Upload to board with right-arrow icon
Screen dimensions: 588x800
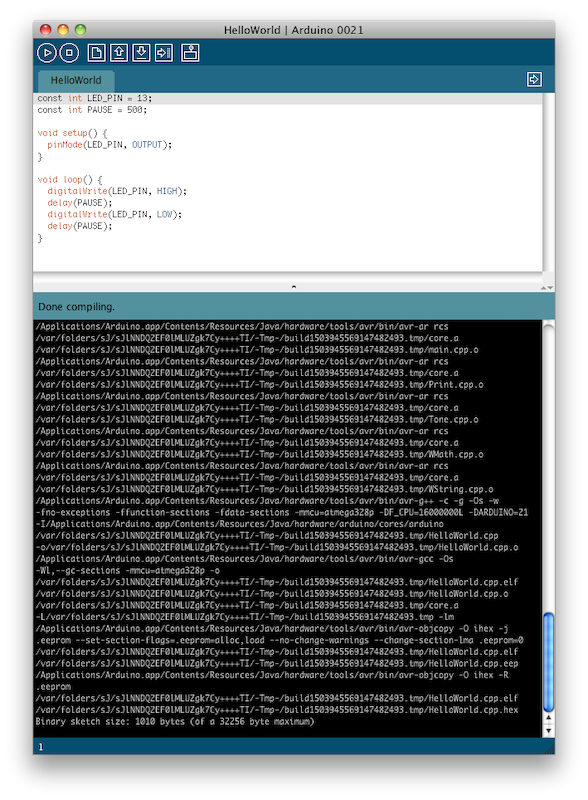click(x=164, y=53)
